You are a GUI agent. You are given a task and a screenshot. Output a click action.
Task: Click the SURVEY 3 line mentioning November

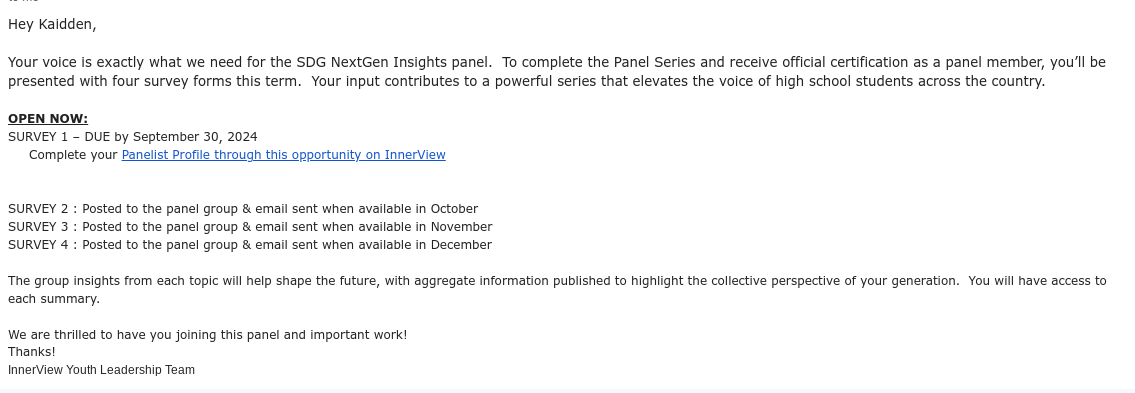tap(250, 227)
